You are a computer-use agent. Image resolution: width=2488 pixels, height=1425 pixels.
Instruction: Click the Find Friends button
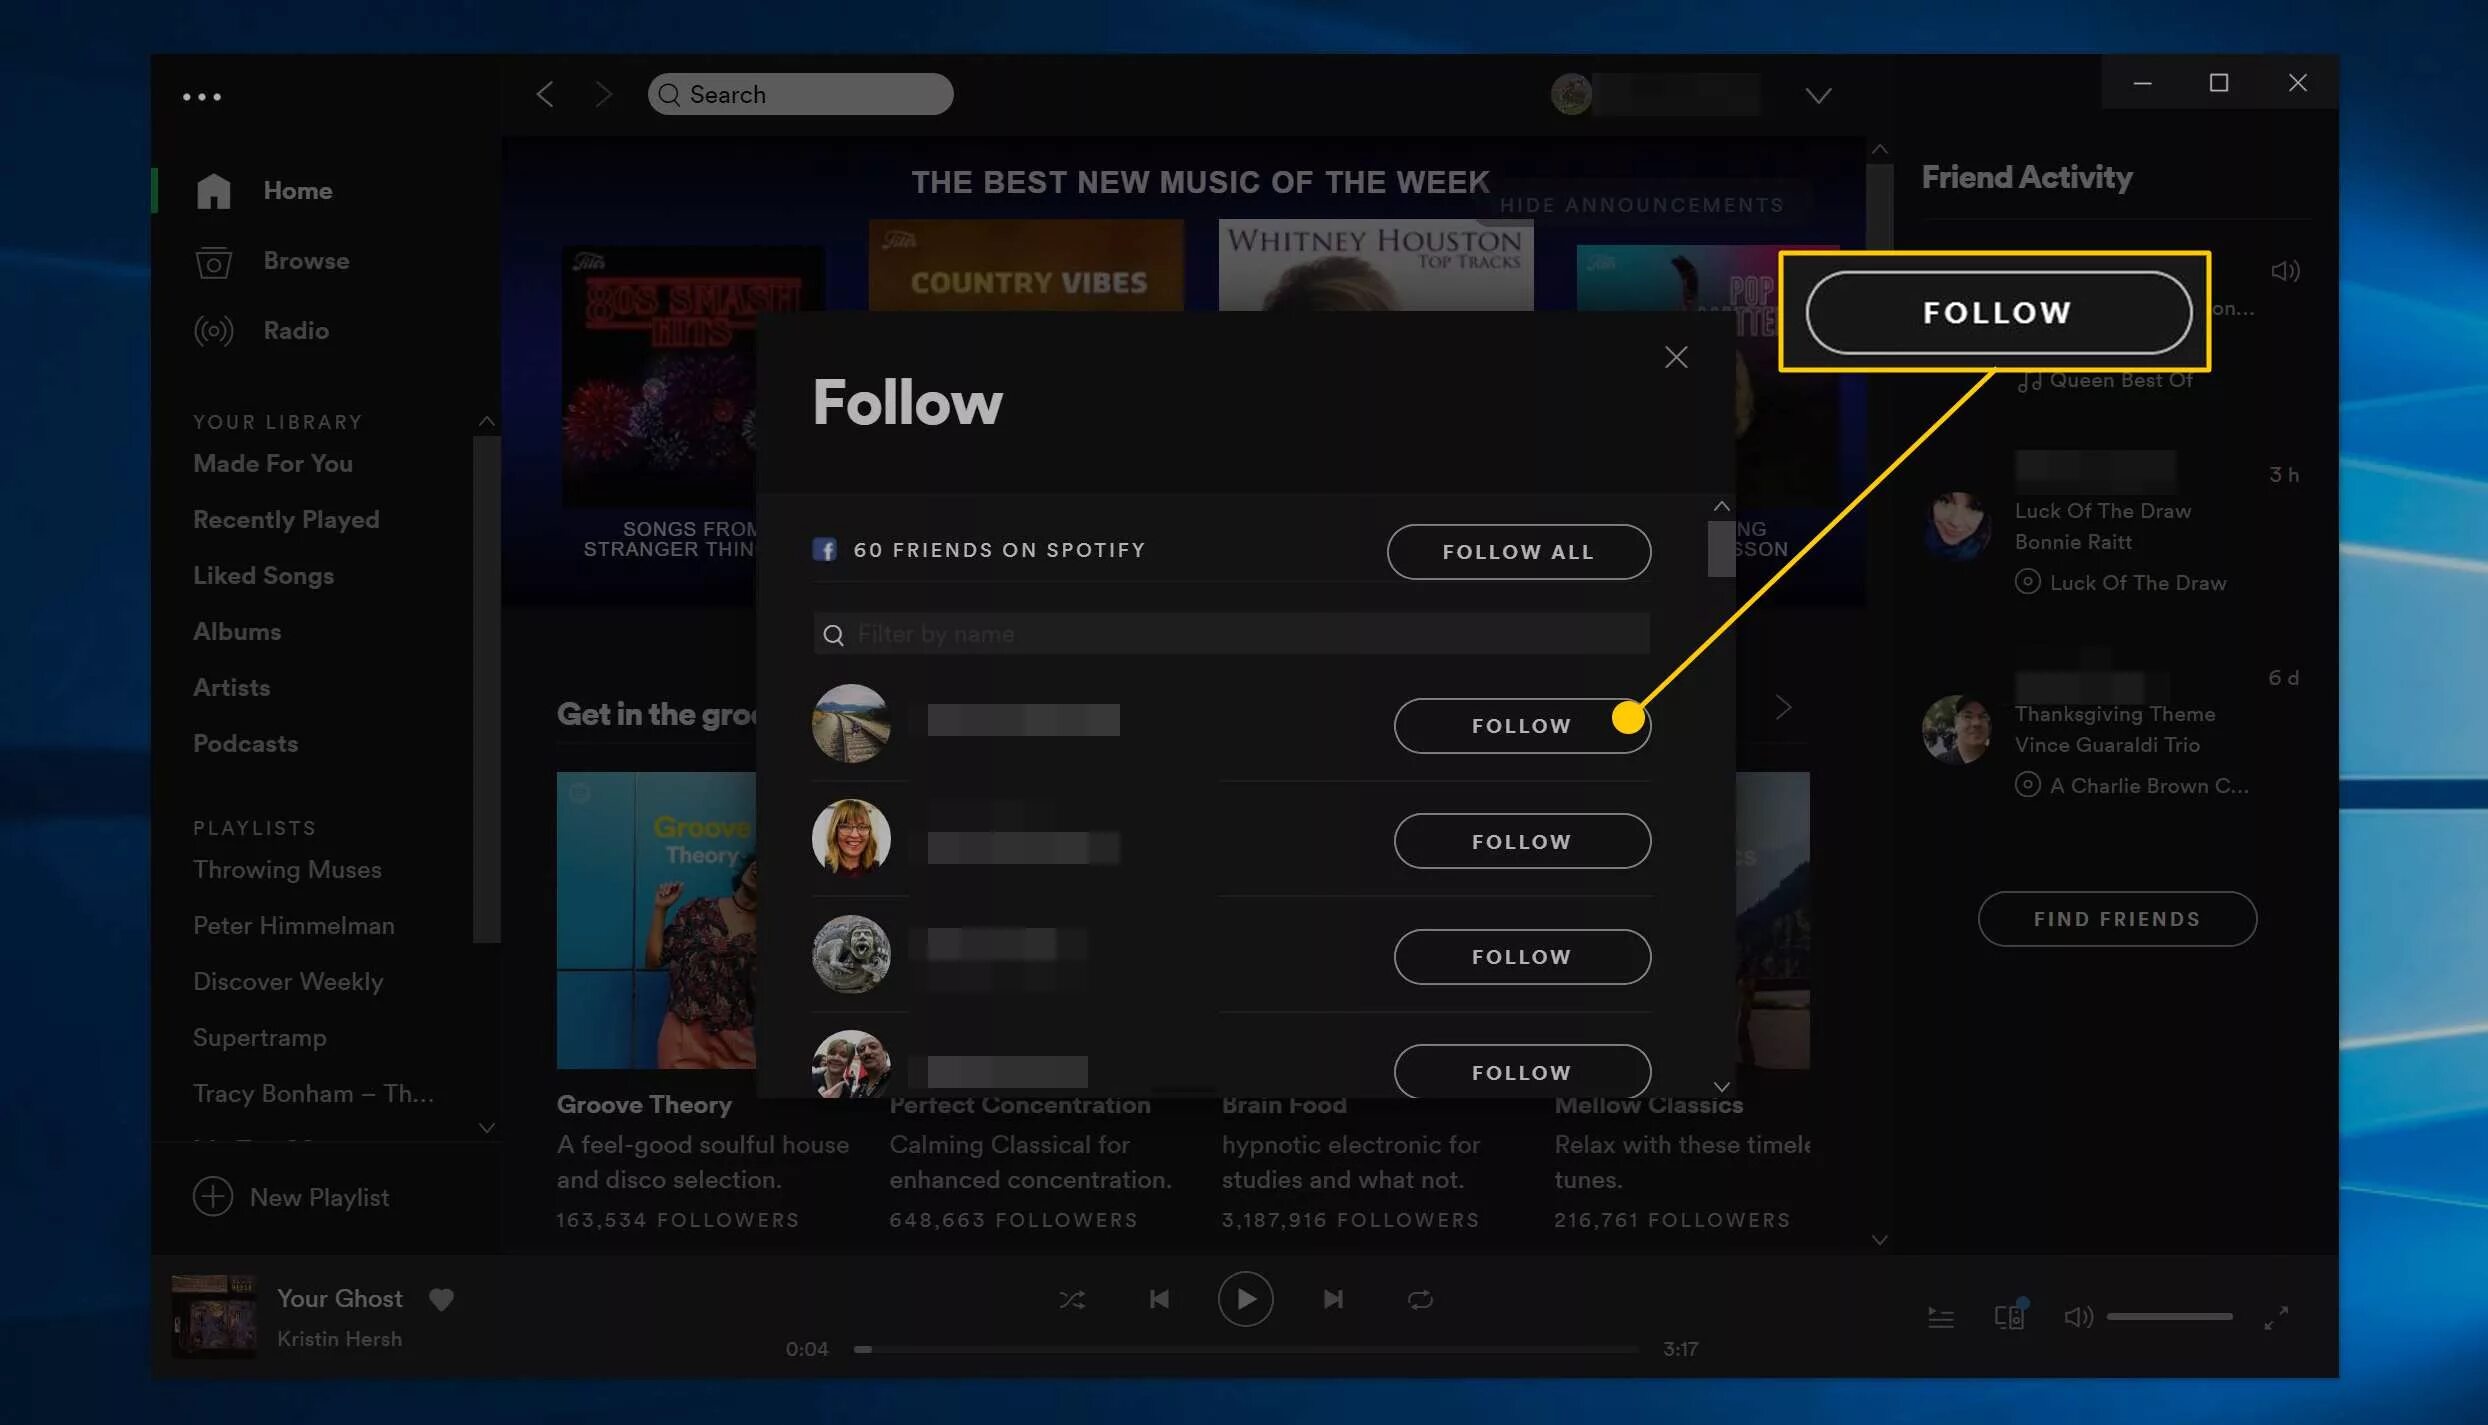(x=2116, y=919)
